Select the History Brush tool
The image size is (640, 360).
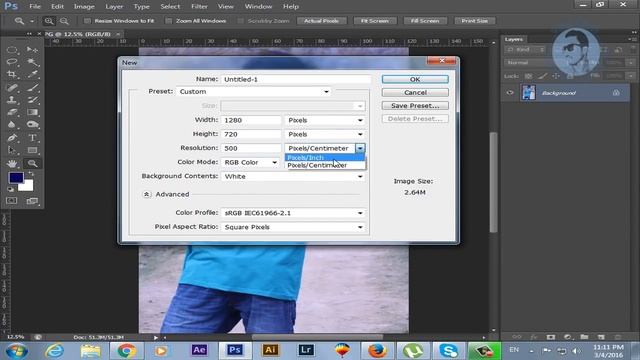(32, 100)
